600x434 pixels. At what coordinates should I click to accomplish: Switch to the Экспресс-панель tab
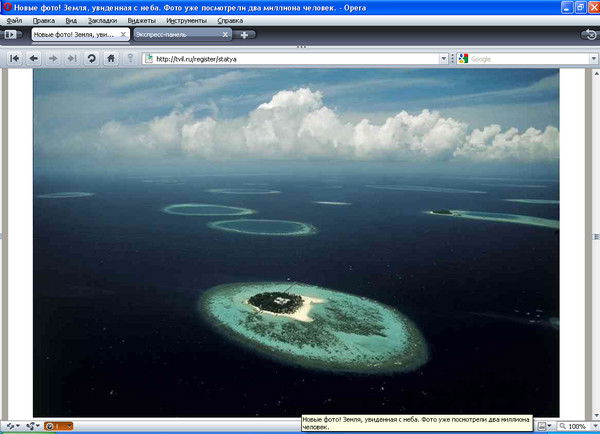172,35
